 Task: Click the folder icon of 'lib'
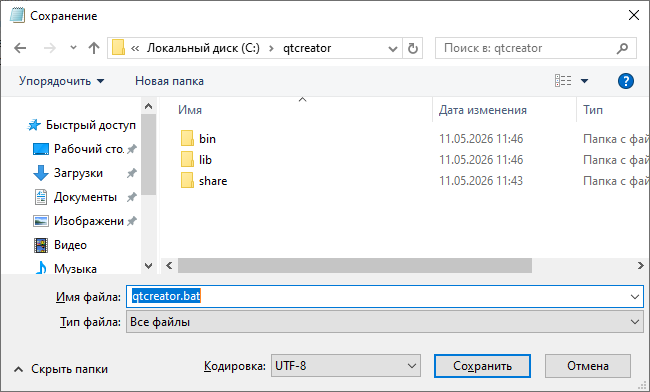pos(187,160)
